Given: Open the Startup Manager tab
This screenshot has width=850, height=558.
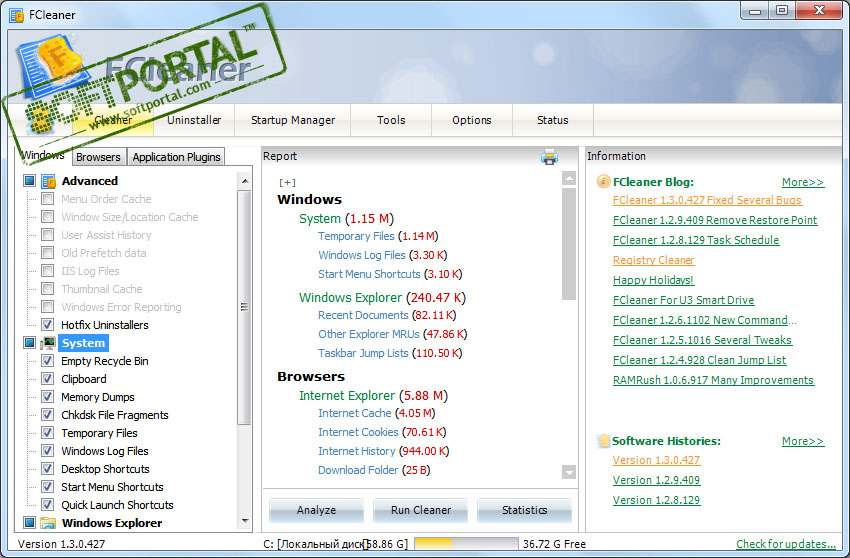Looking at the screenshot, I should (293, 120).
